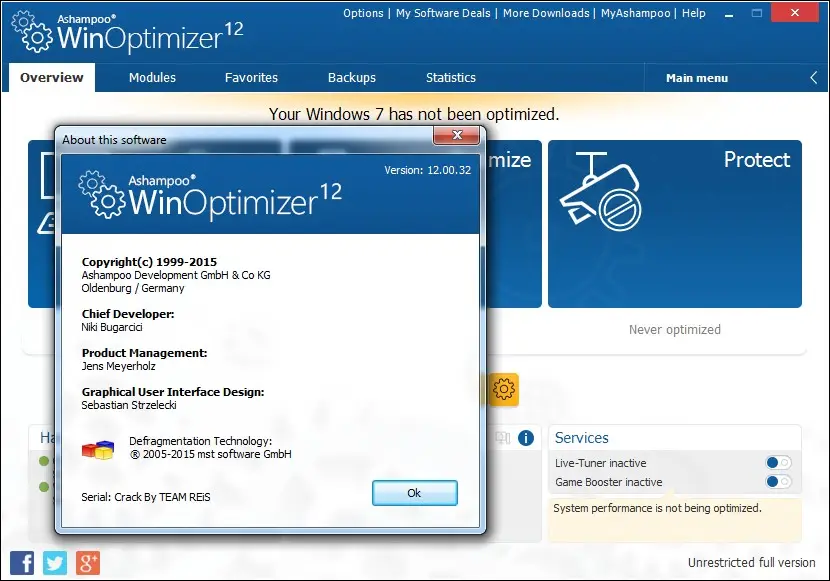View the Statistics tab
This screenshot has height=581, width=830.
451,78
